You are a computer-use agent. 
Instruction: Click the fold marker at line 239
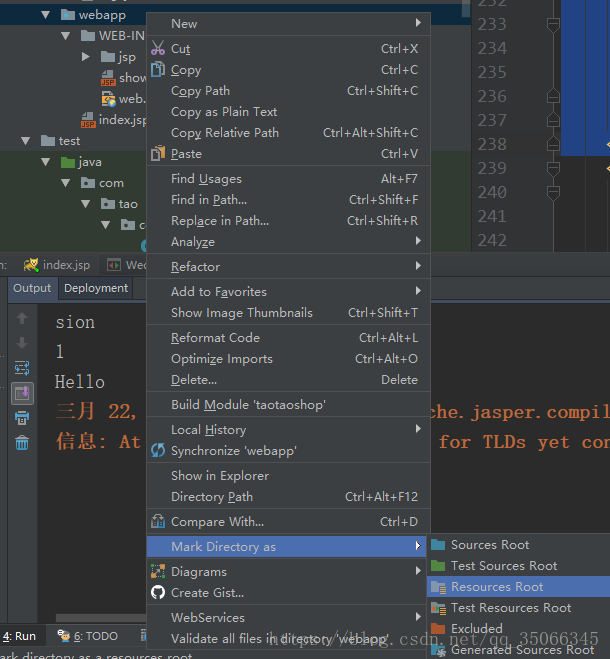click(553, 169)
